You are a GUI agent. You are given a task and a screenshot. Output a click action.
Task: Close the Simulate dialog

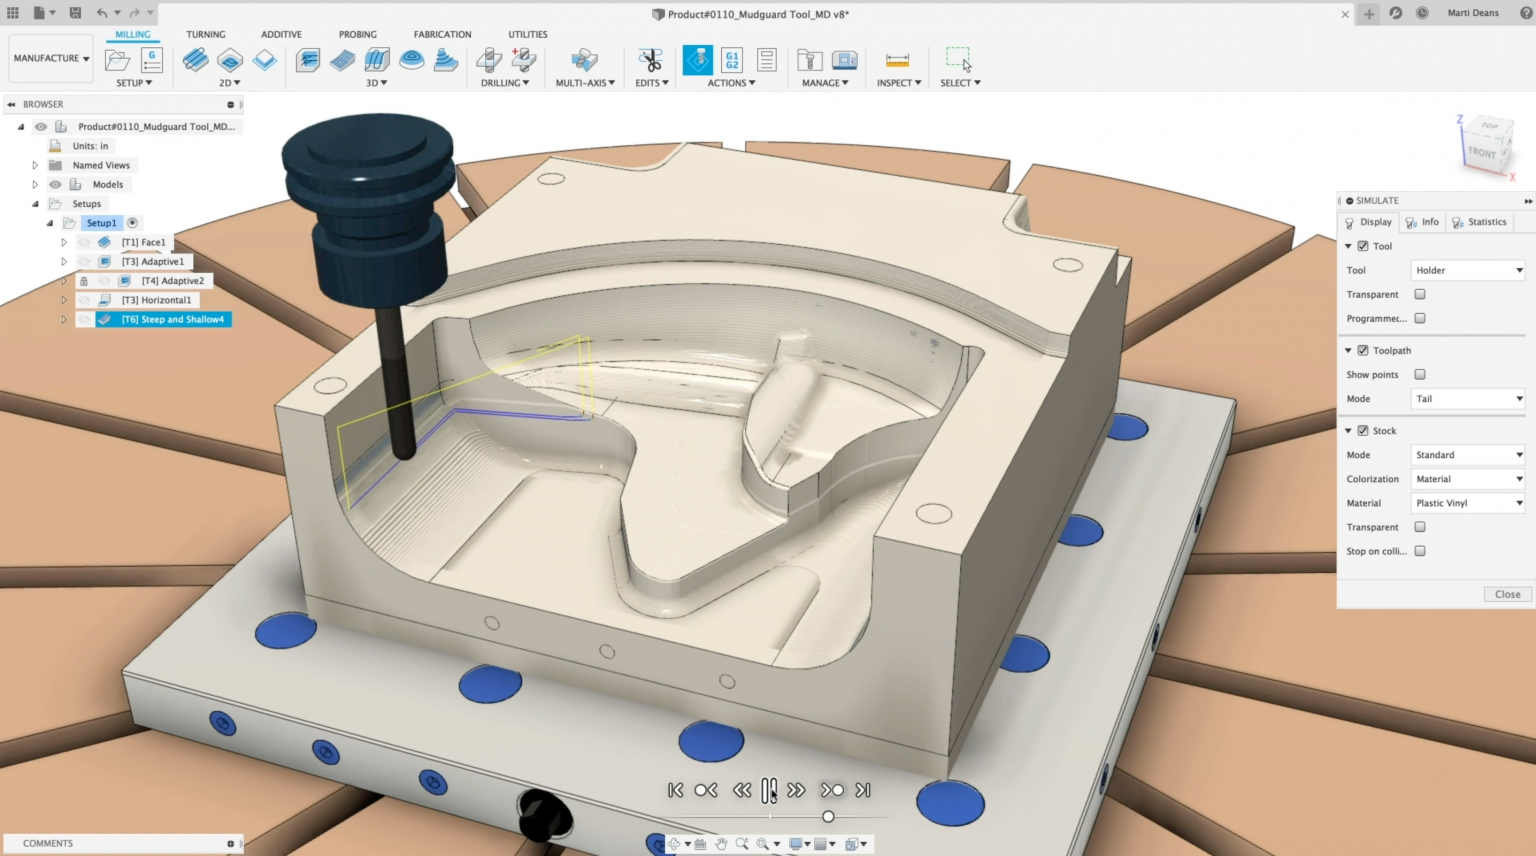[x=1506, y=594]
